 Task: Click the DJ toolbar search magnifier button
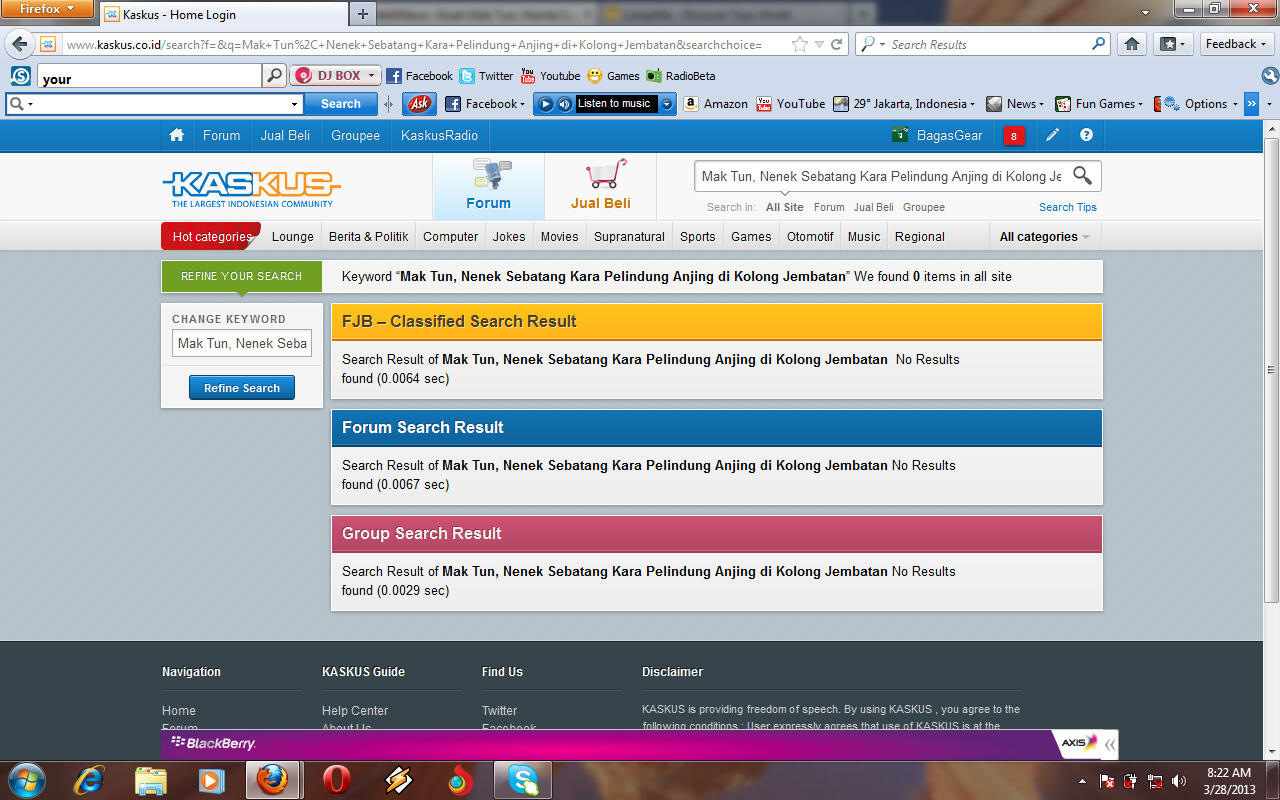pyautogui.click(x=274, y=76)
